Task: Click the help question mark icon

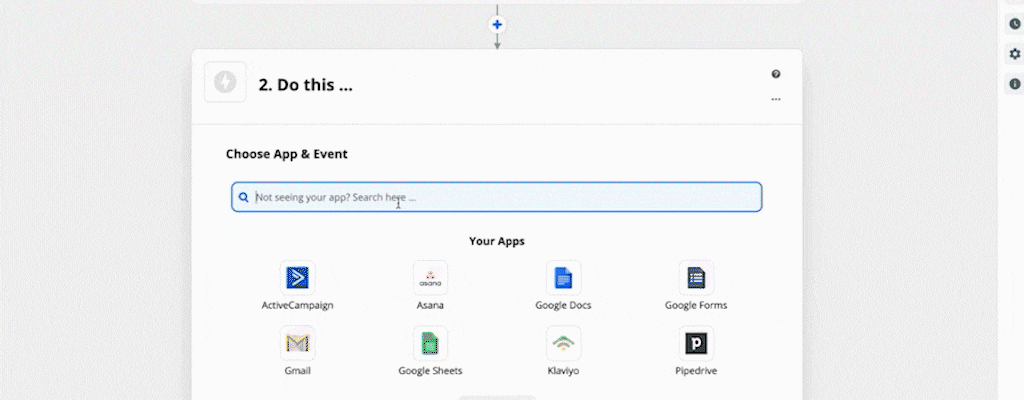Action: coord(776,74)
